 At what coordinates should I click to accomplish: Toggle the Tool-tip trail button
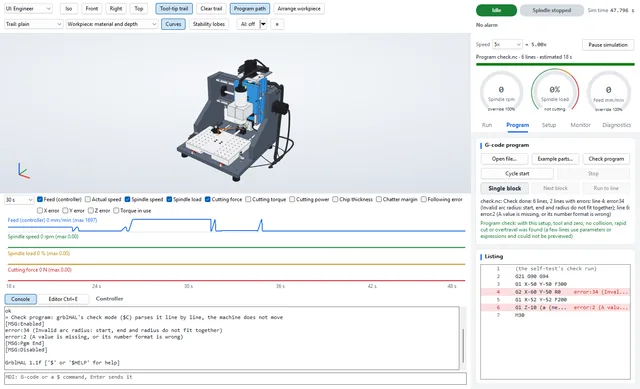point(174,9)
